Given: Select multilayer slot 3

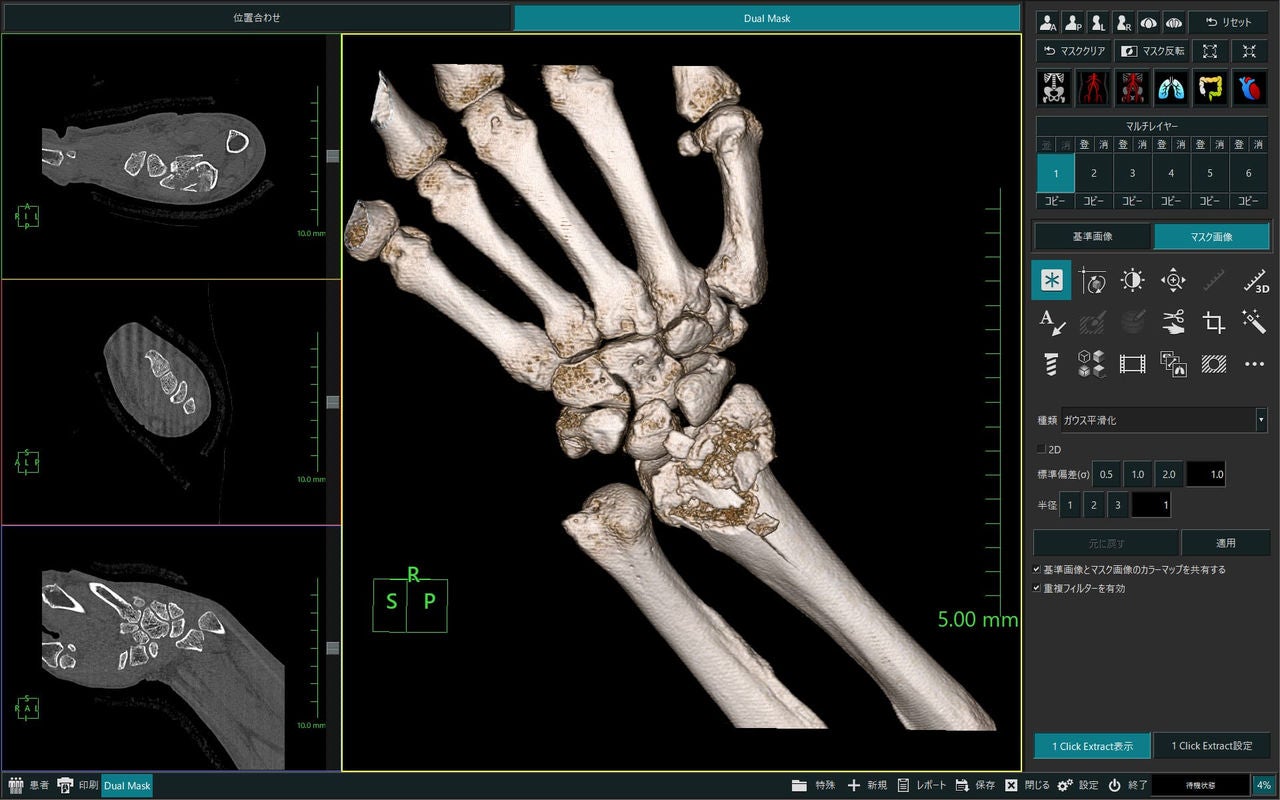Looking at the screenshot, I should [x=1132, y=173].
